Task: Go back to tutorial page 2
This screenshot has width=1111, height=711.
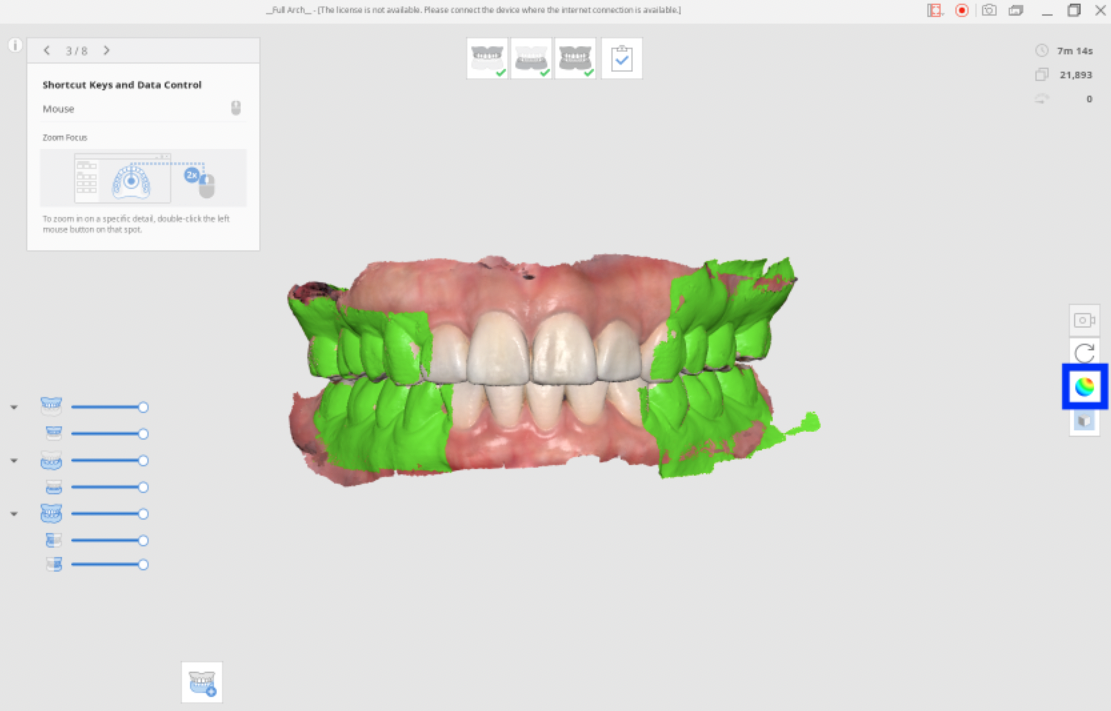Action: [x=46, y=50]
